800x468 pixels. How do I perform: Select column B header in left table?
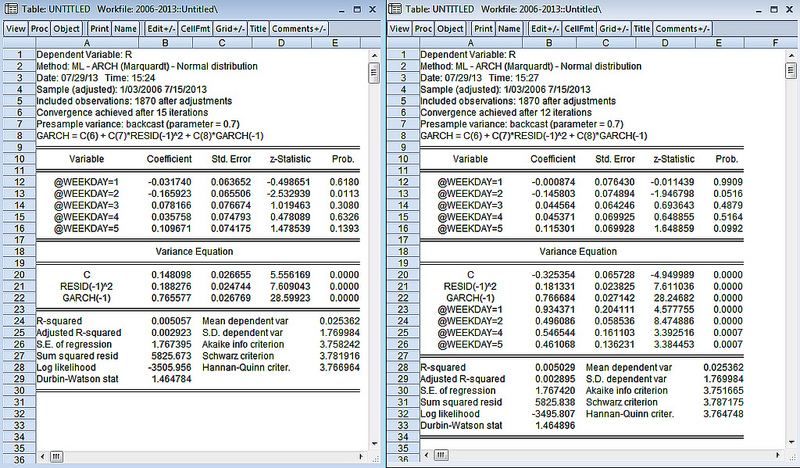point(165,43)
